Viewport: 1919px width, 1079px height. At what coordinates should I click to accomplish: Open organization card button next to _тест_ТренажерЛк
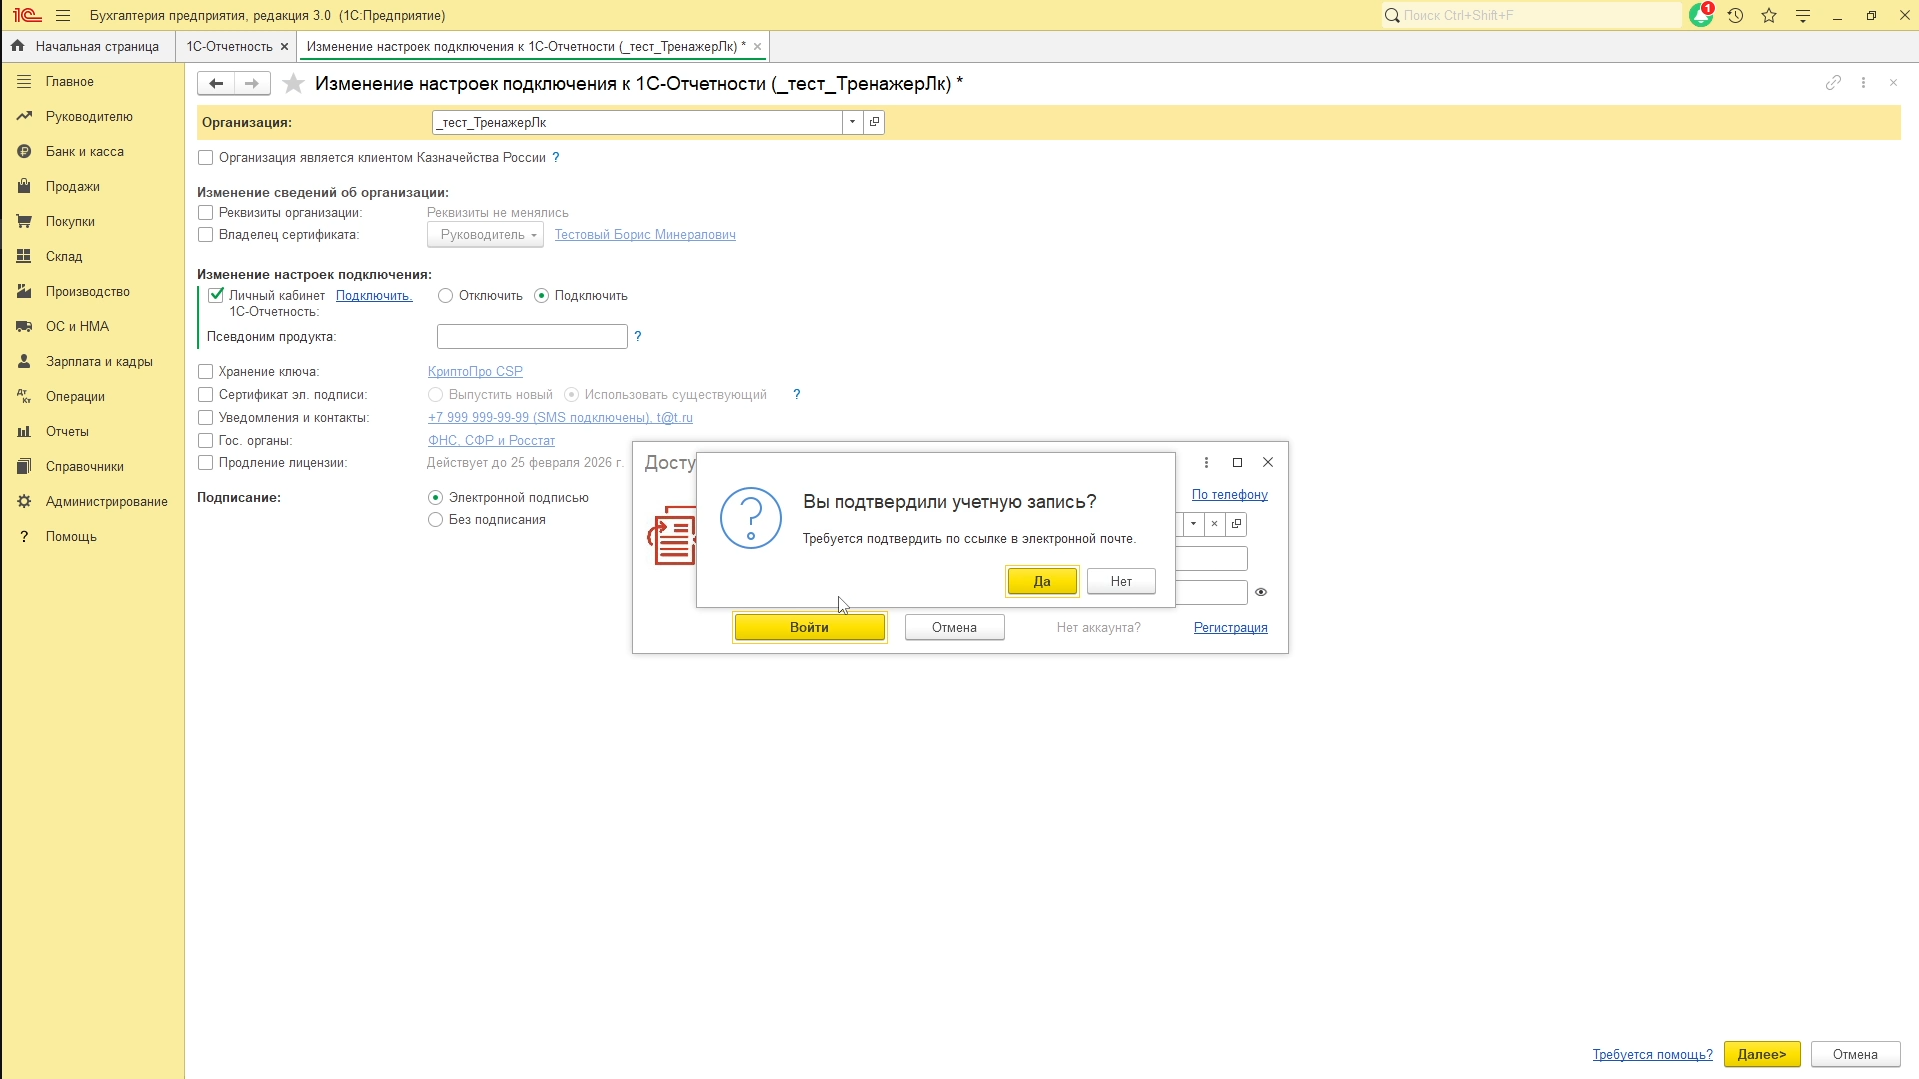(874, 122)
